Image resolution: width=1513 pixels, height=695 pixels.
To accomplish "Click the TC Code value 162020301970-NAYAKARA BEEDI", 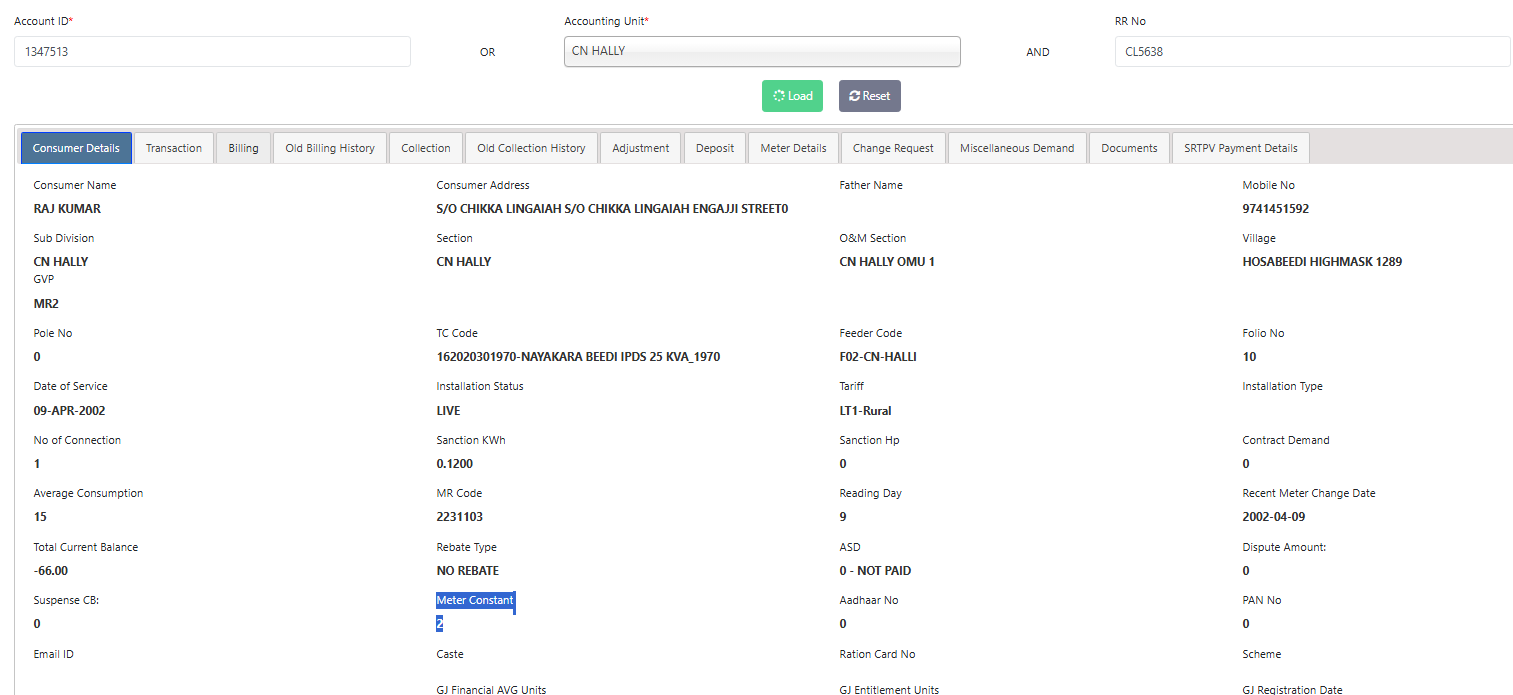I will 579,357.
